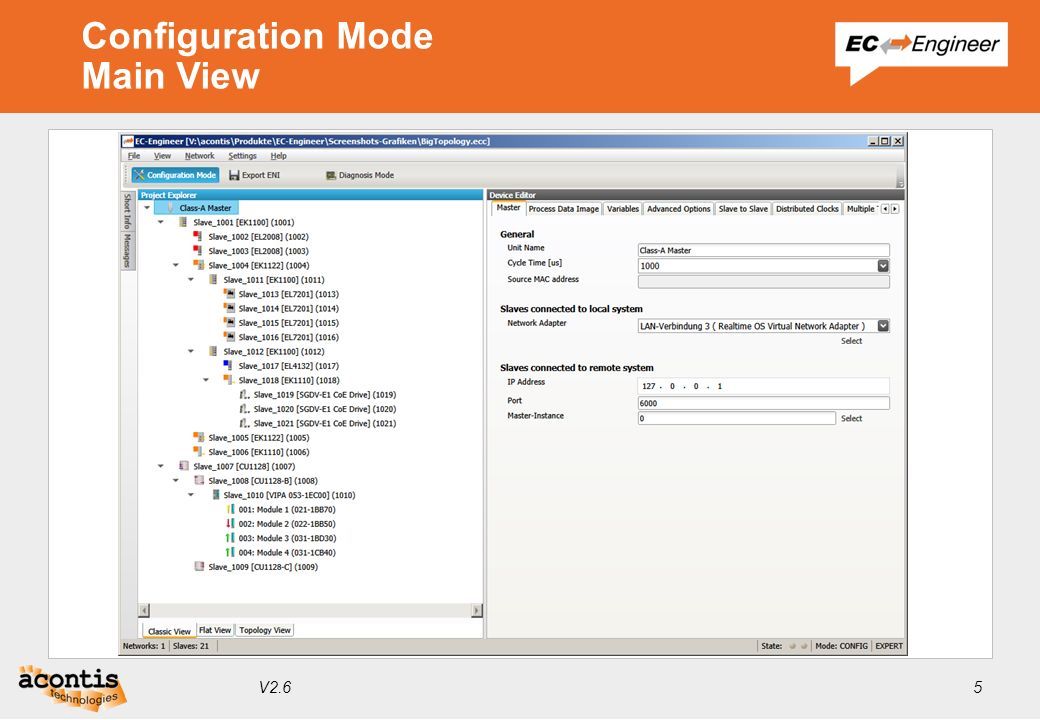
Task: Open the Advanced Options tab
Action: click(679, 209)
